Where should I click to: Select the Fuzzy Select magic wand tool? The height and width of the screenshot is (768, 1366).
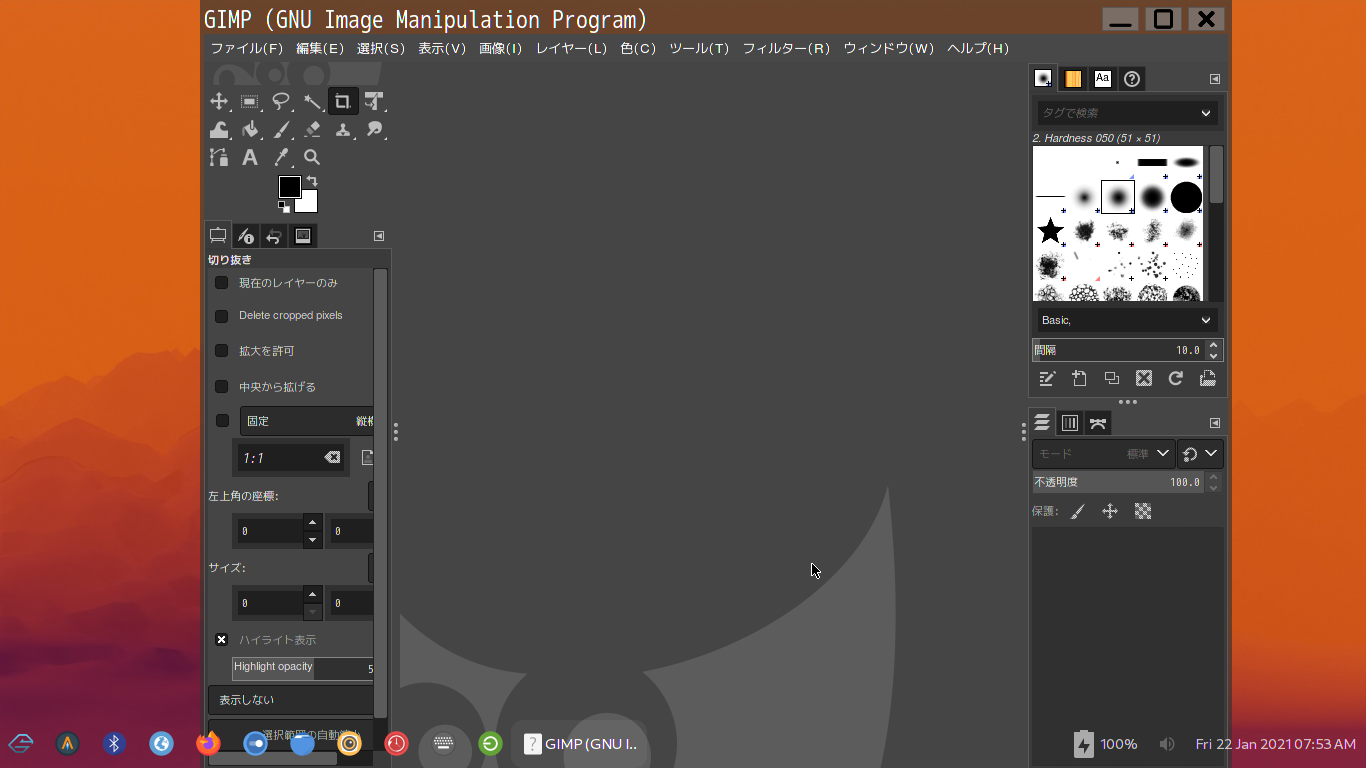tap(312, 101)
